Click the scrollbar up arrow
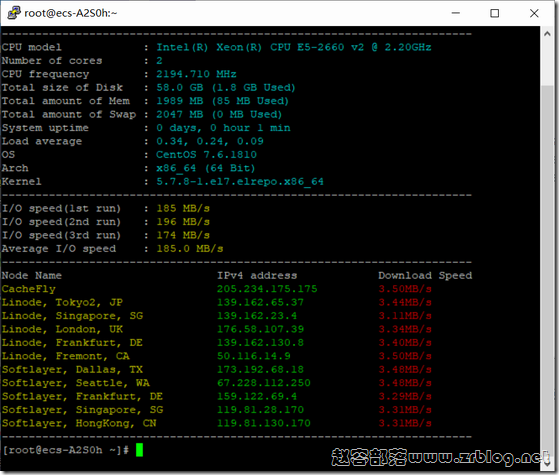Viewport: 559px width, 475px height. click(547, 34)
